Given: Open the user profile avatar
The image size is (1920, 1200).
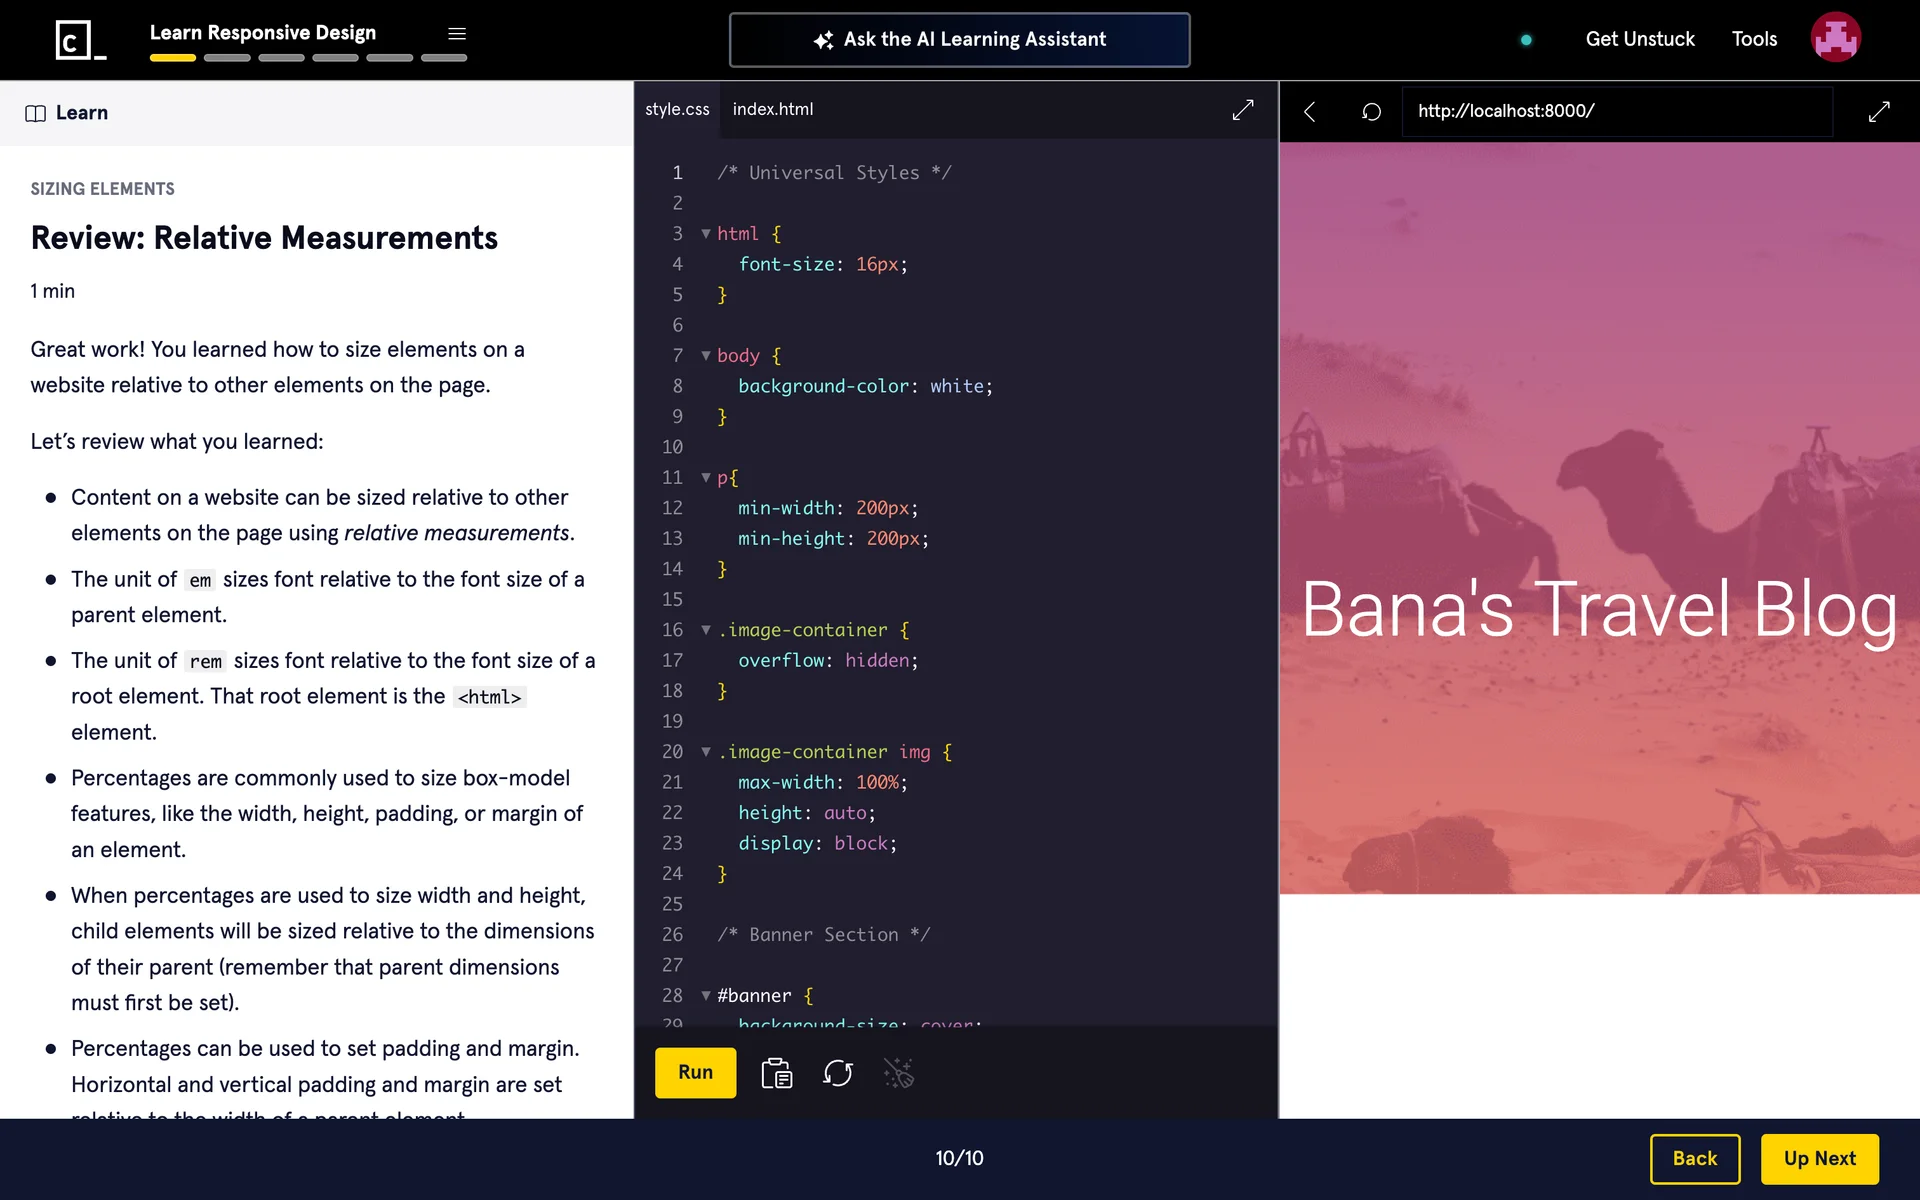Looking at the screenshot, I should point(1835,38).
